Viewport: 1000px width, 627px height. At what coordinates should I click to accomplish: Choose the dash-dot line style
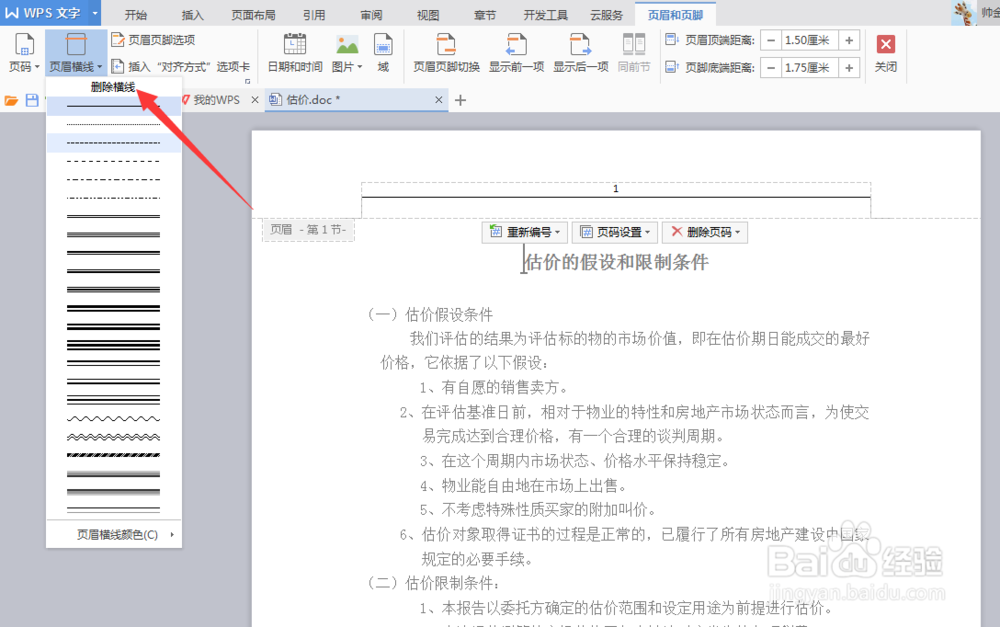pos(114,180)
